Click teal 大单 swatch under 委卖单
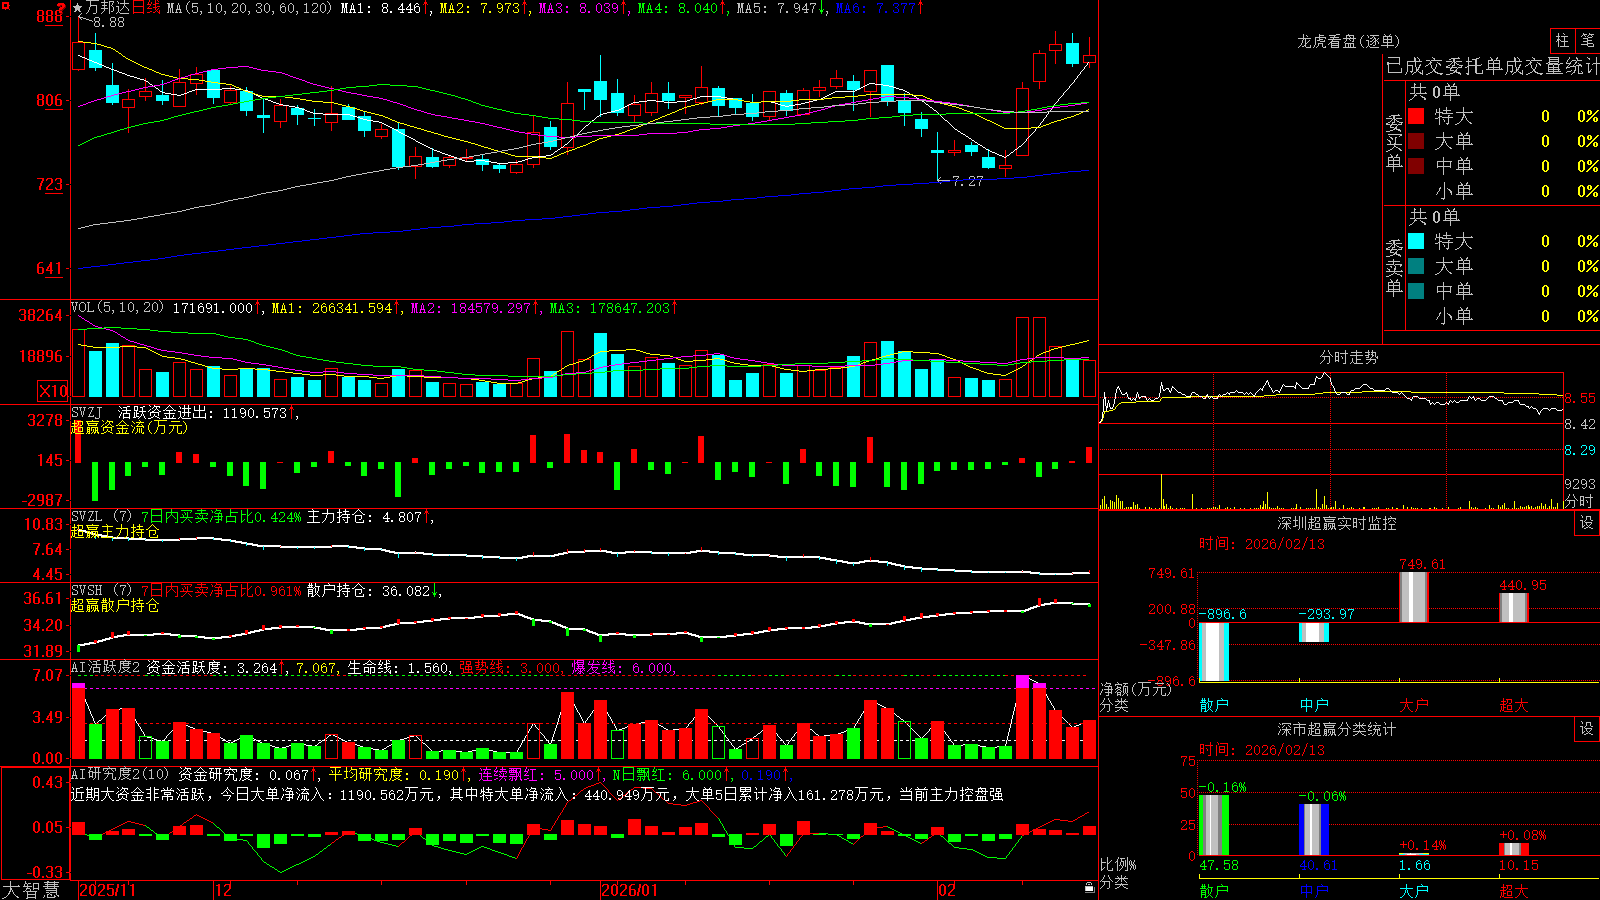This screenshot has width=1600, height=900. point(1416,266)
